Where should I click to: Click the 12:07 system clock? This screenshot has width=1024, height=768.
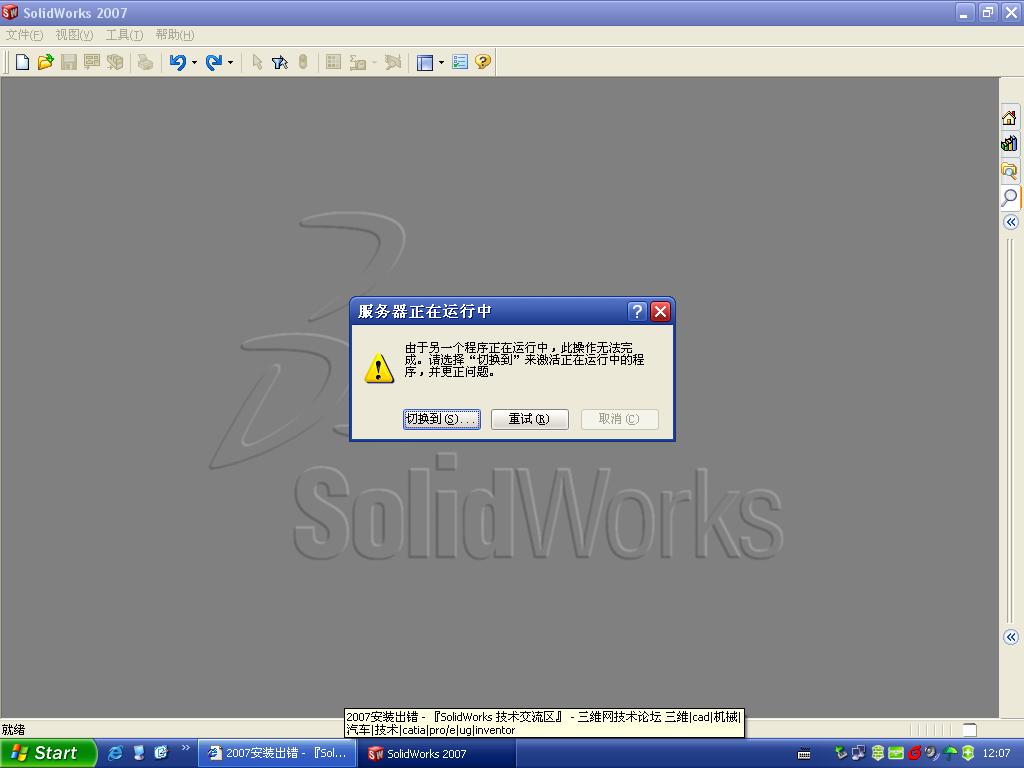click(996, 753)
